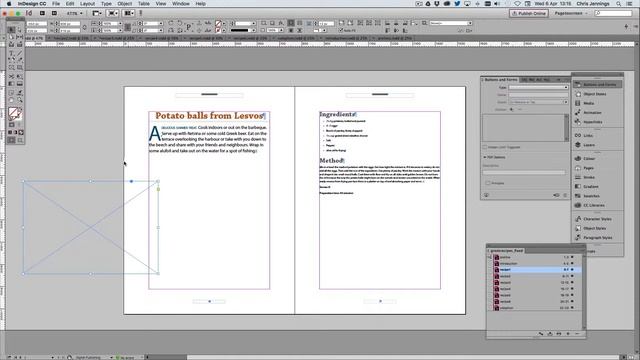Viewport: 640px width, 360px height.
Task: Click the button Name input field
Action: pos(538,95)
